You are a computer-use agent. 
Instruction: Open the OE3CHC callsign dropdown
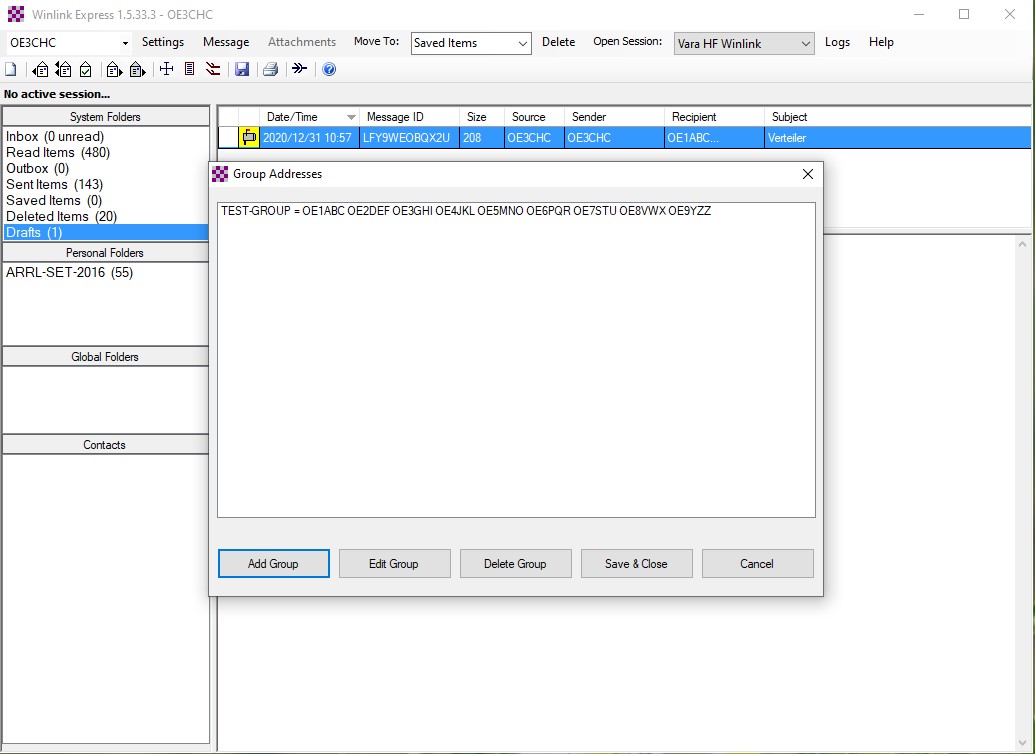(x=125, y=44)
